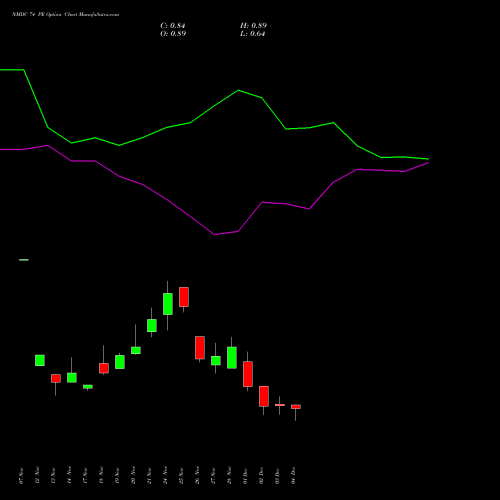The height and width of the screenshot is (500, 500).
Task: Click the 26 Nov date label
Action: pyautogui.click(x=198, y=476)
